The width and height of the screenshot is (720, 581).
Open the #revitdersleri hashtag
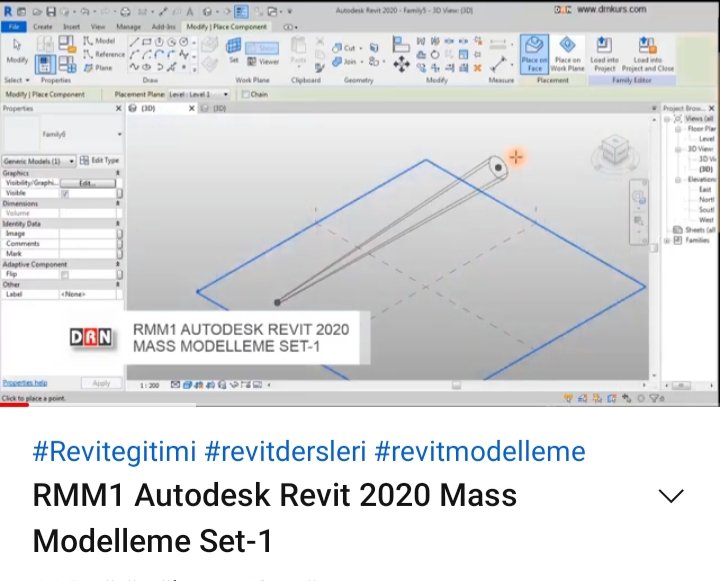285,451
